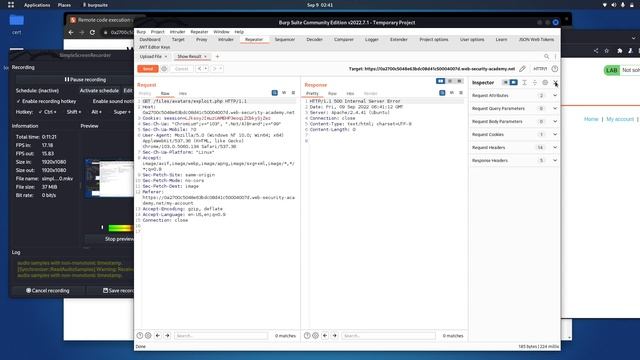Open Response panel hamburger menu
Screen dimensions: 640x360
pos(461,93)
